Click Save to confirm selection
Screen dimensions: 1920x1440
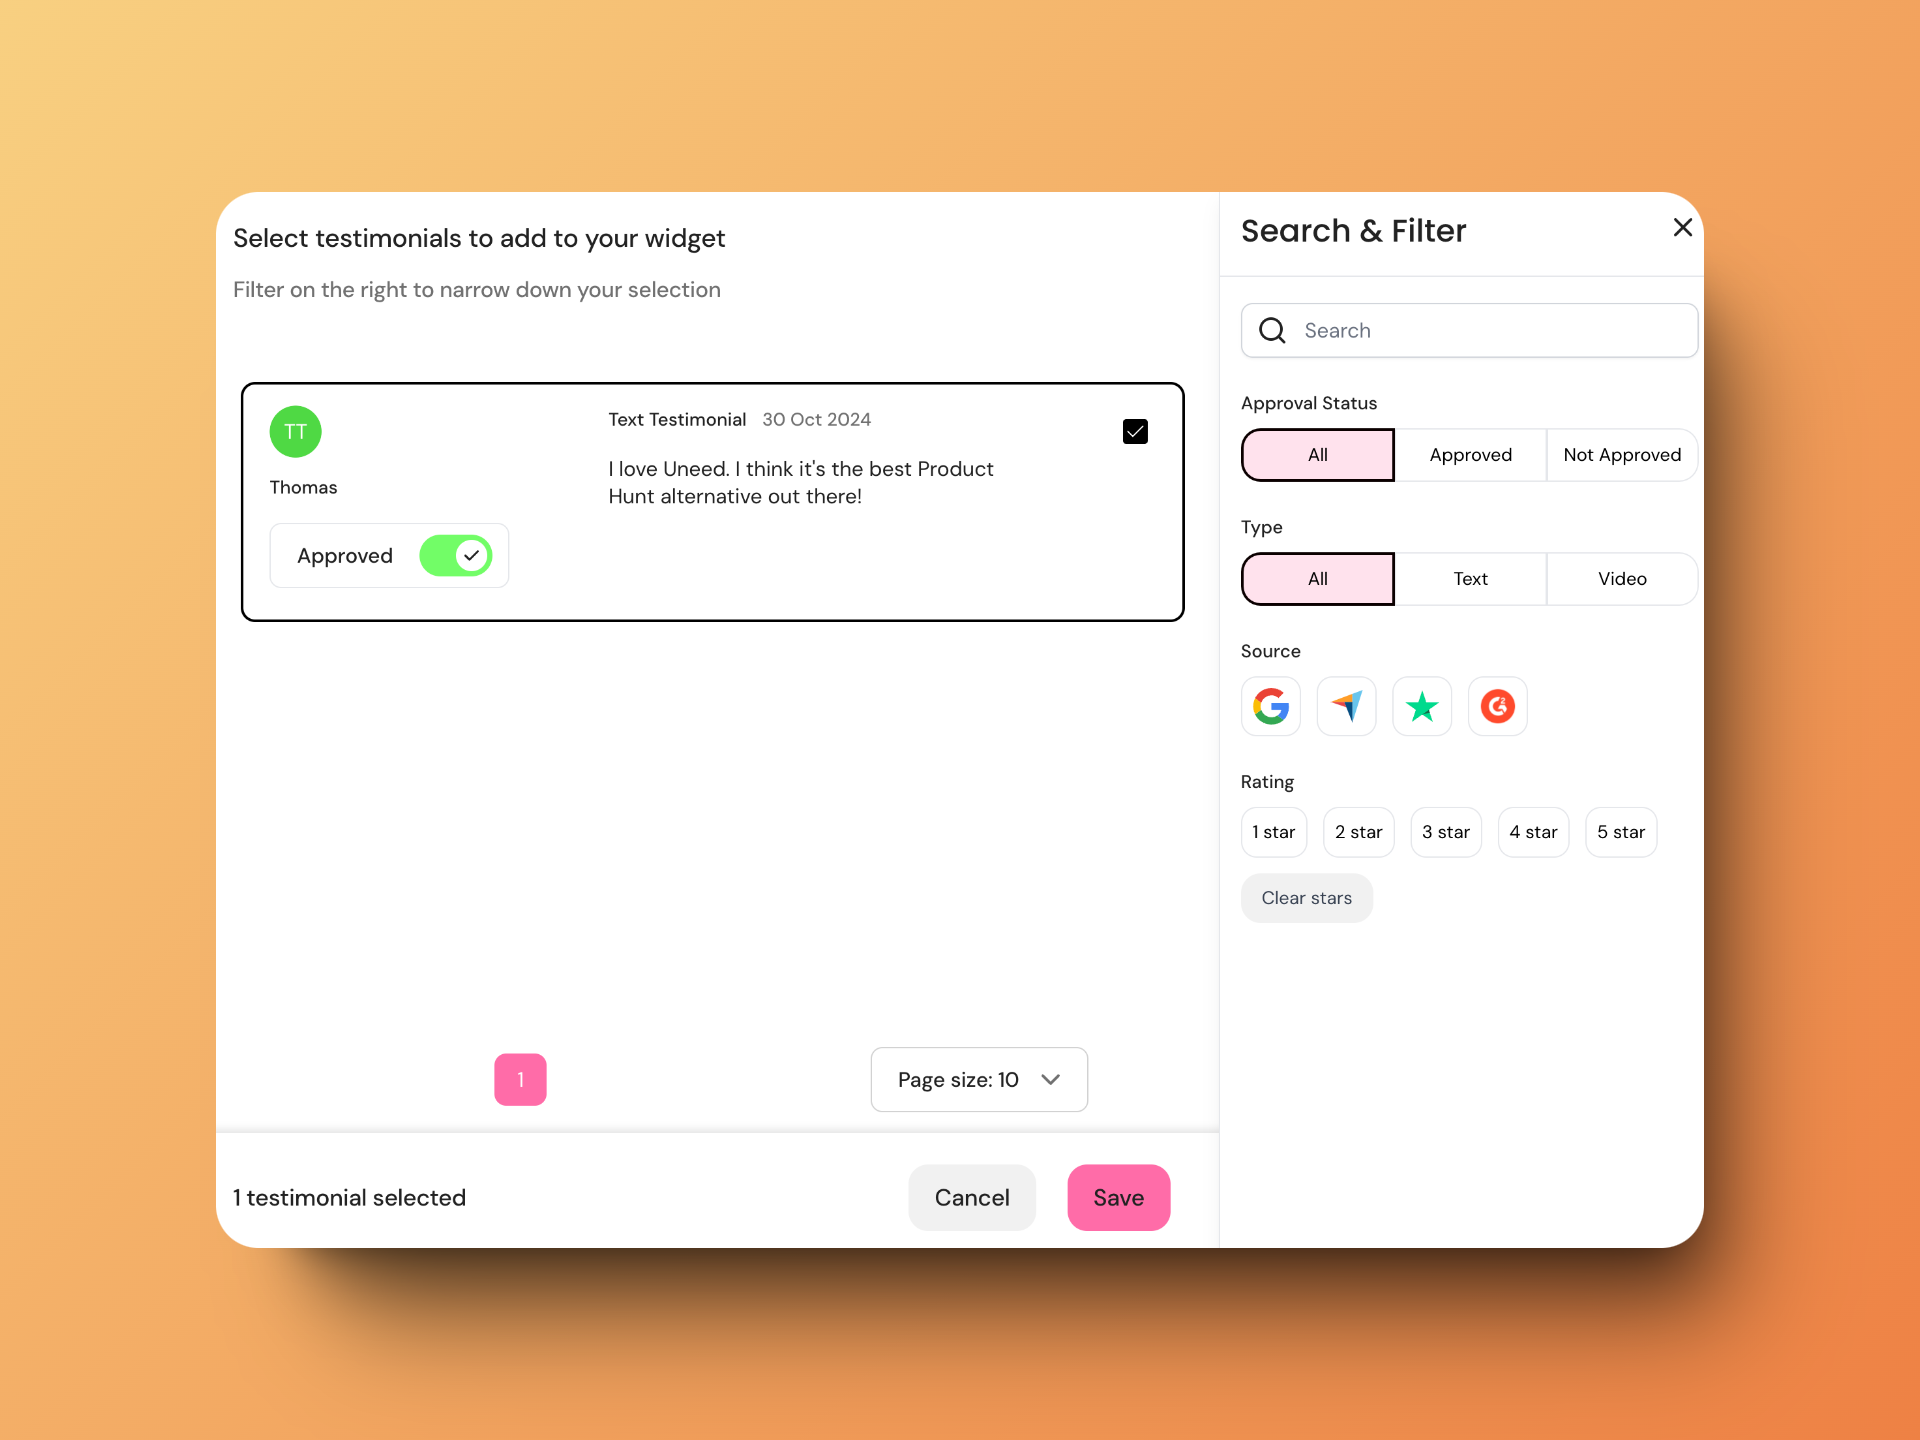click(x=1119, y=1196)
